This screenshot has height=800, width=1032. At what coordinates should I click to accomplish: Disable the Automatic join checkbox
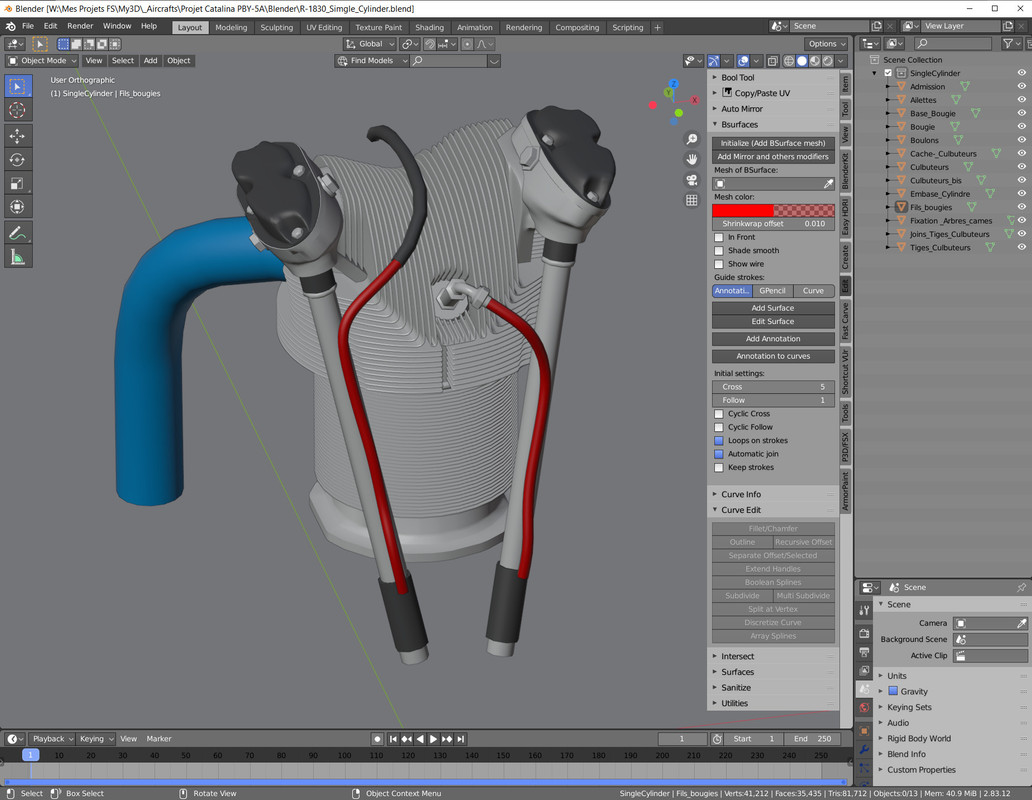[x=719, y=454]
